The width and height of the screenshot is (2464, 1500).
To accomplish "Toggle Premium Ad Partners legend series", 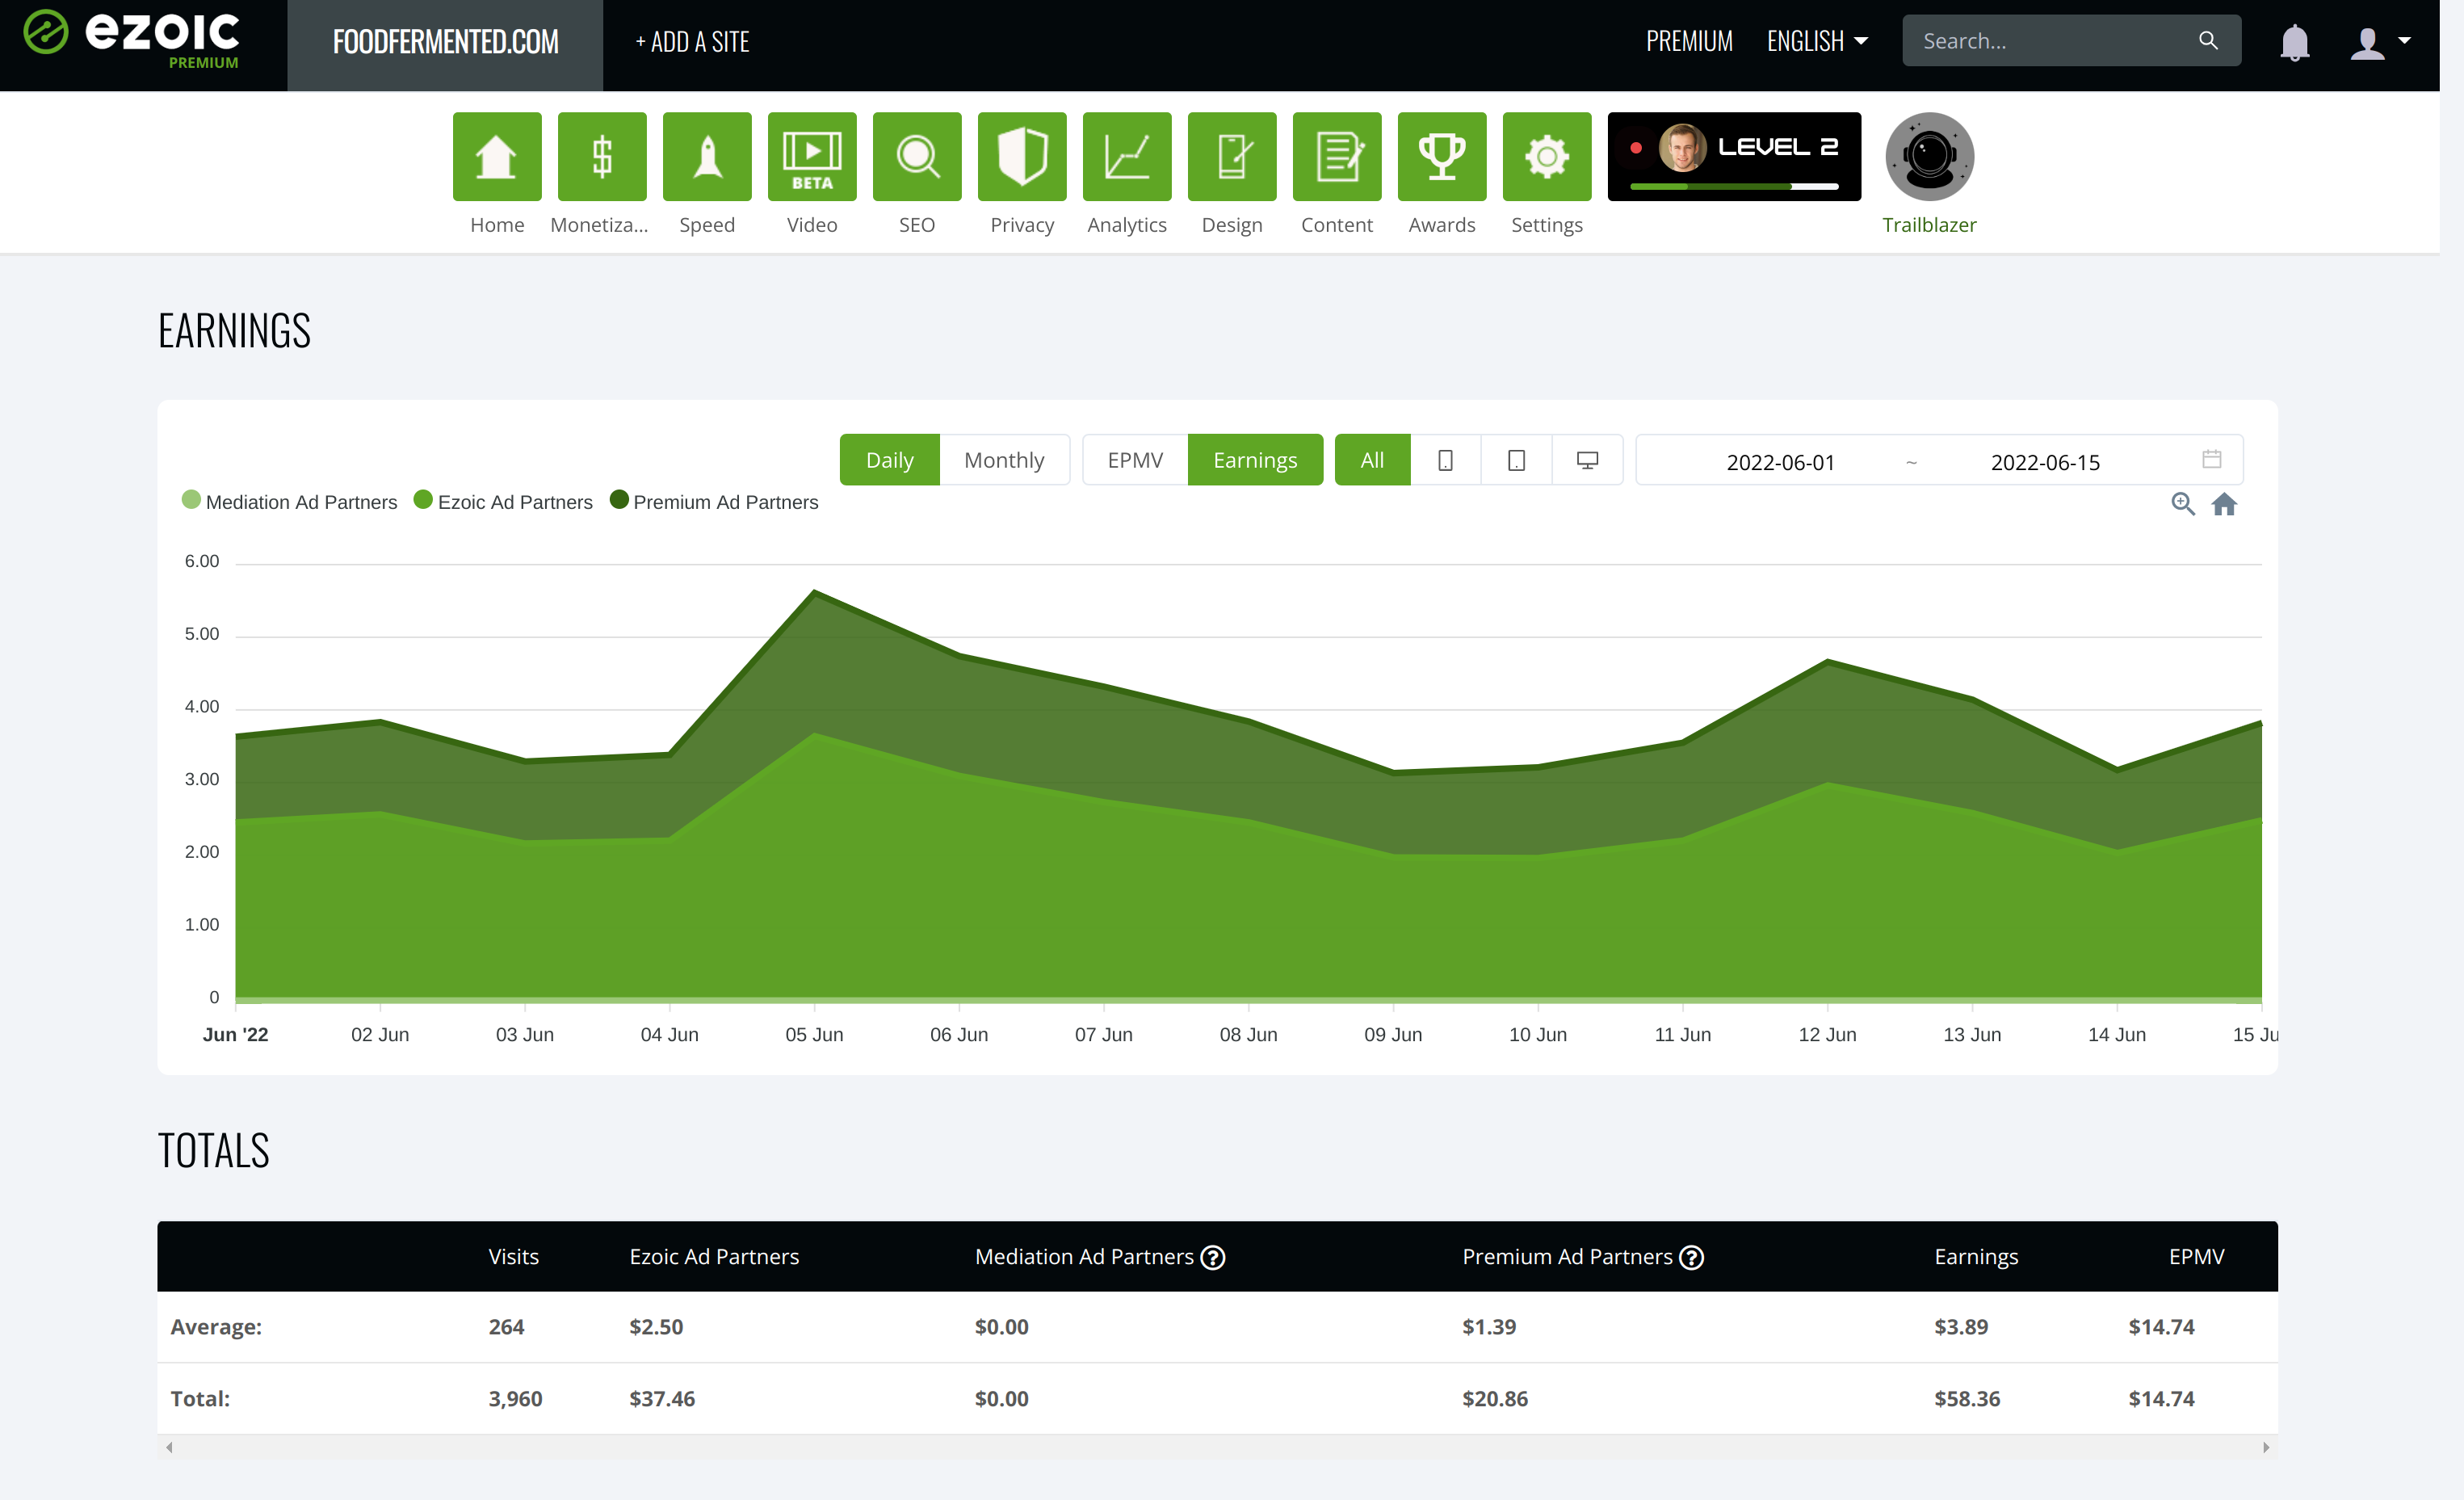I will pos(714,501).
